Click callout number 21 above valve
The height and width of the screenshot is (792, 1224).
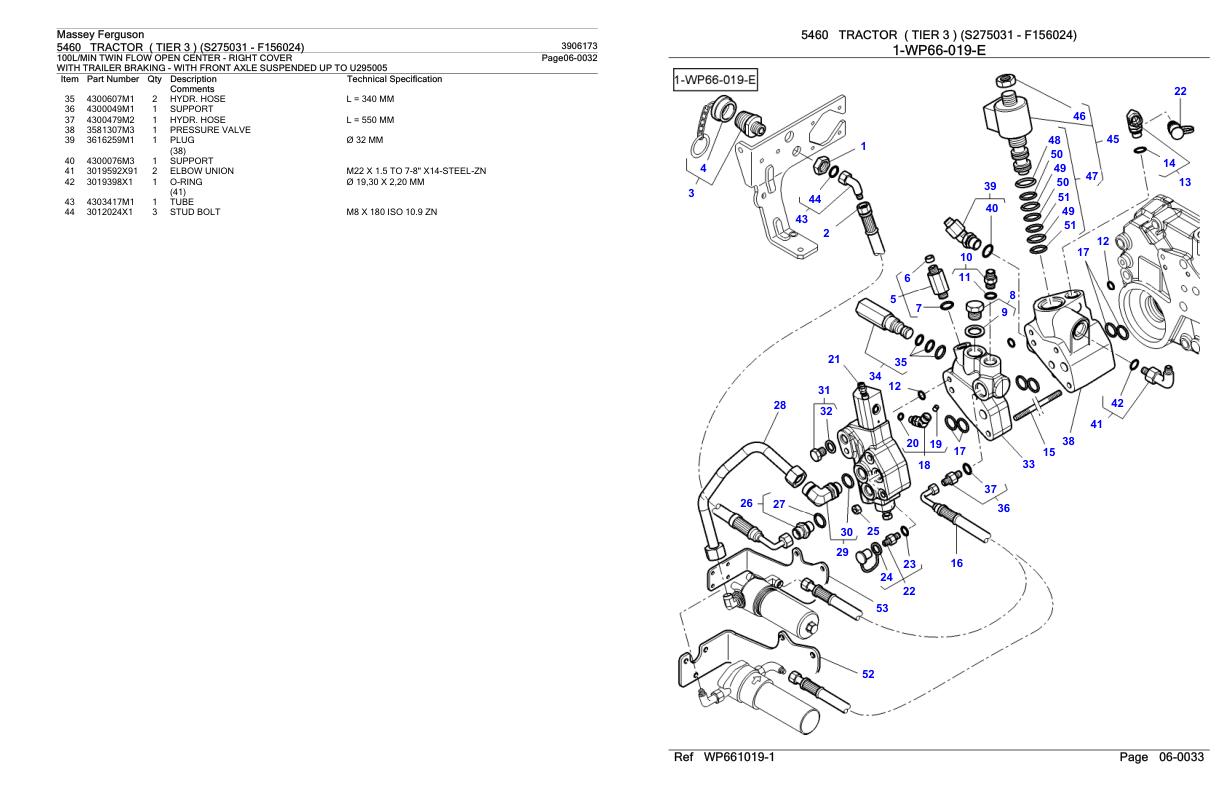pyautogui.click(x=834, y=359)
